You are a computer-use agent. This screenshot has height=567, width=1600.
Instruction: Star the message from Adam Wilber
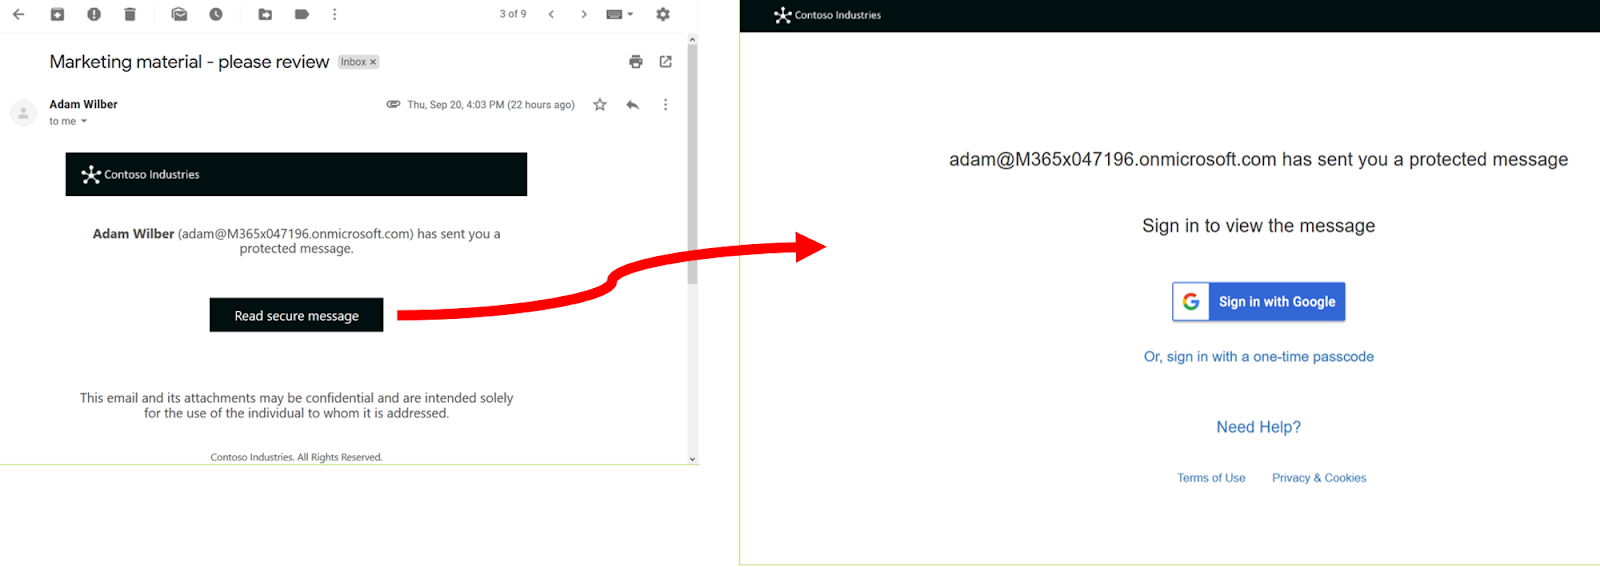coord(600,104)
